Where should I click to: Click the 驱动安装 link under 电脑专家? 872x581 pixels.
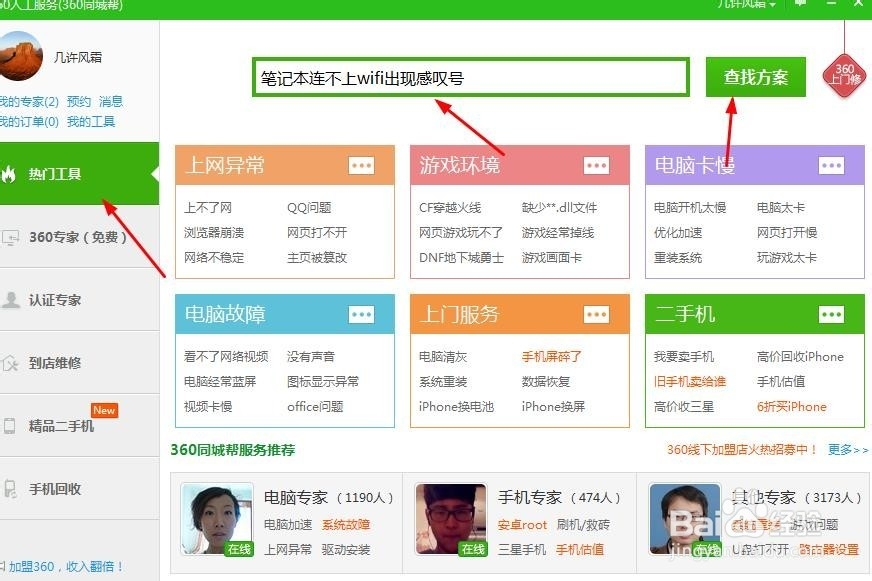point(345,549)
